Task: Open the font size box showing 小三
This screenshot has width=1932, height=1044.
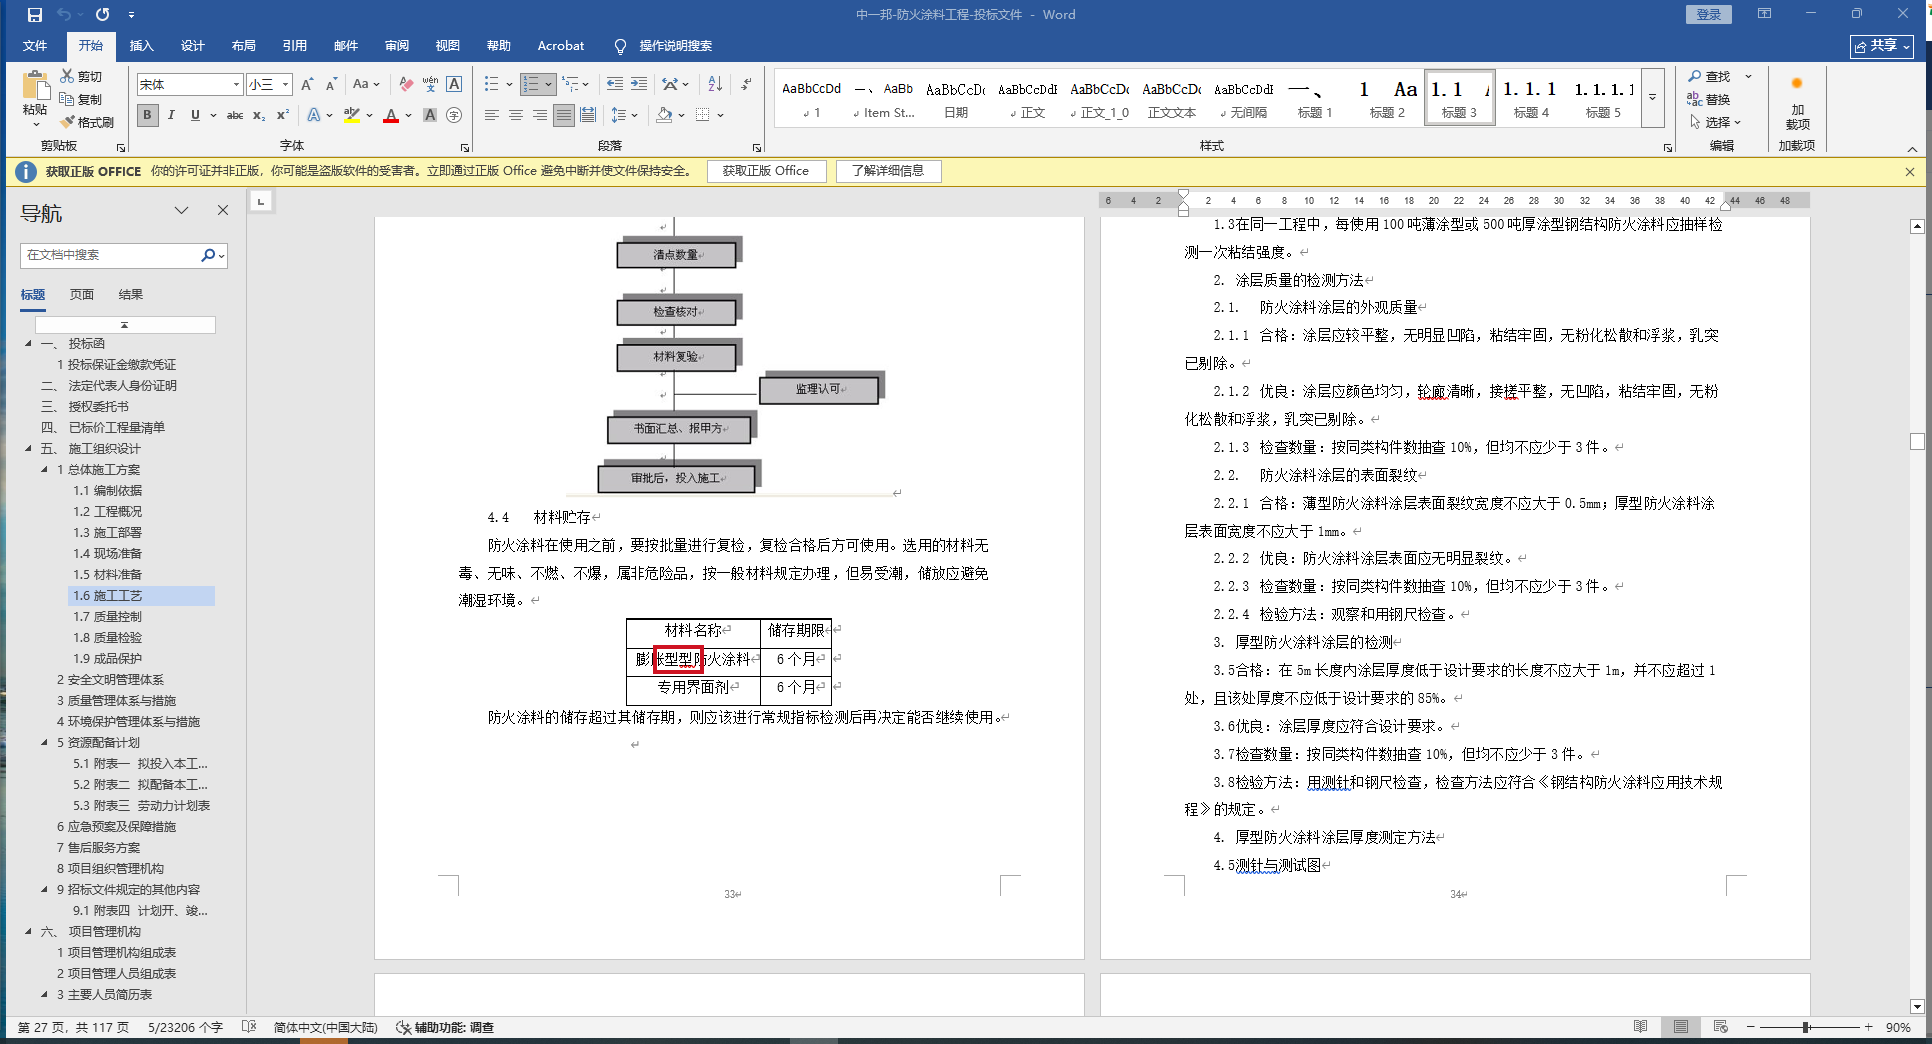Action: tap(269, 84)
